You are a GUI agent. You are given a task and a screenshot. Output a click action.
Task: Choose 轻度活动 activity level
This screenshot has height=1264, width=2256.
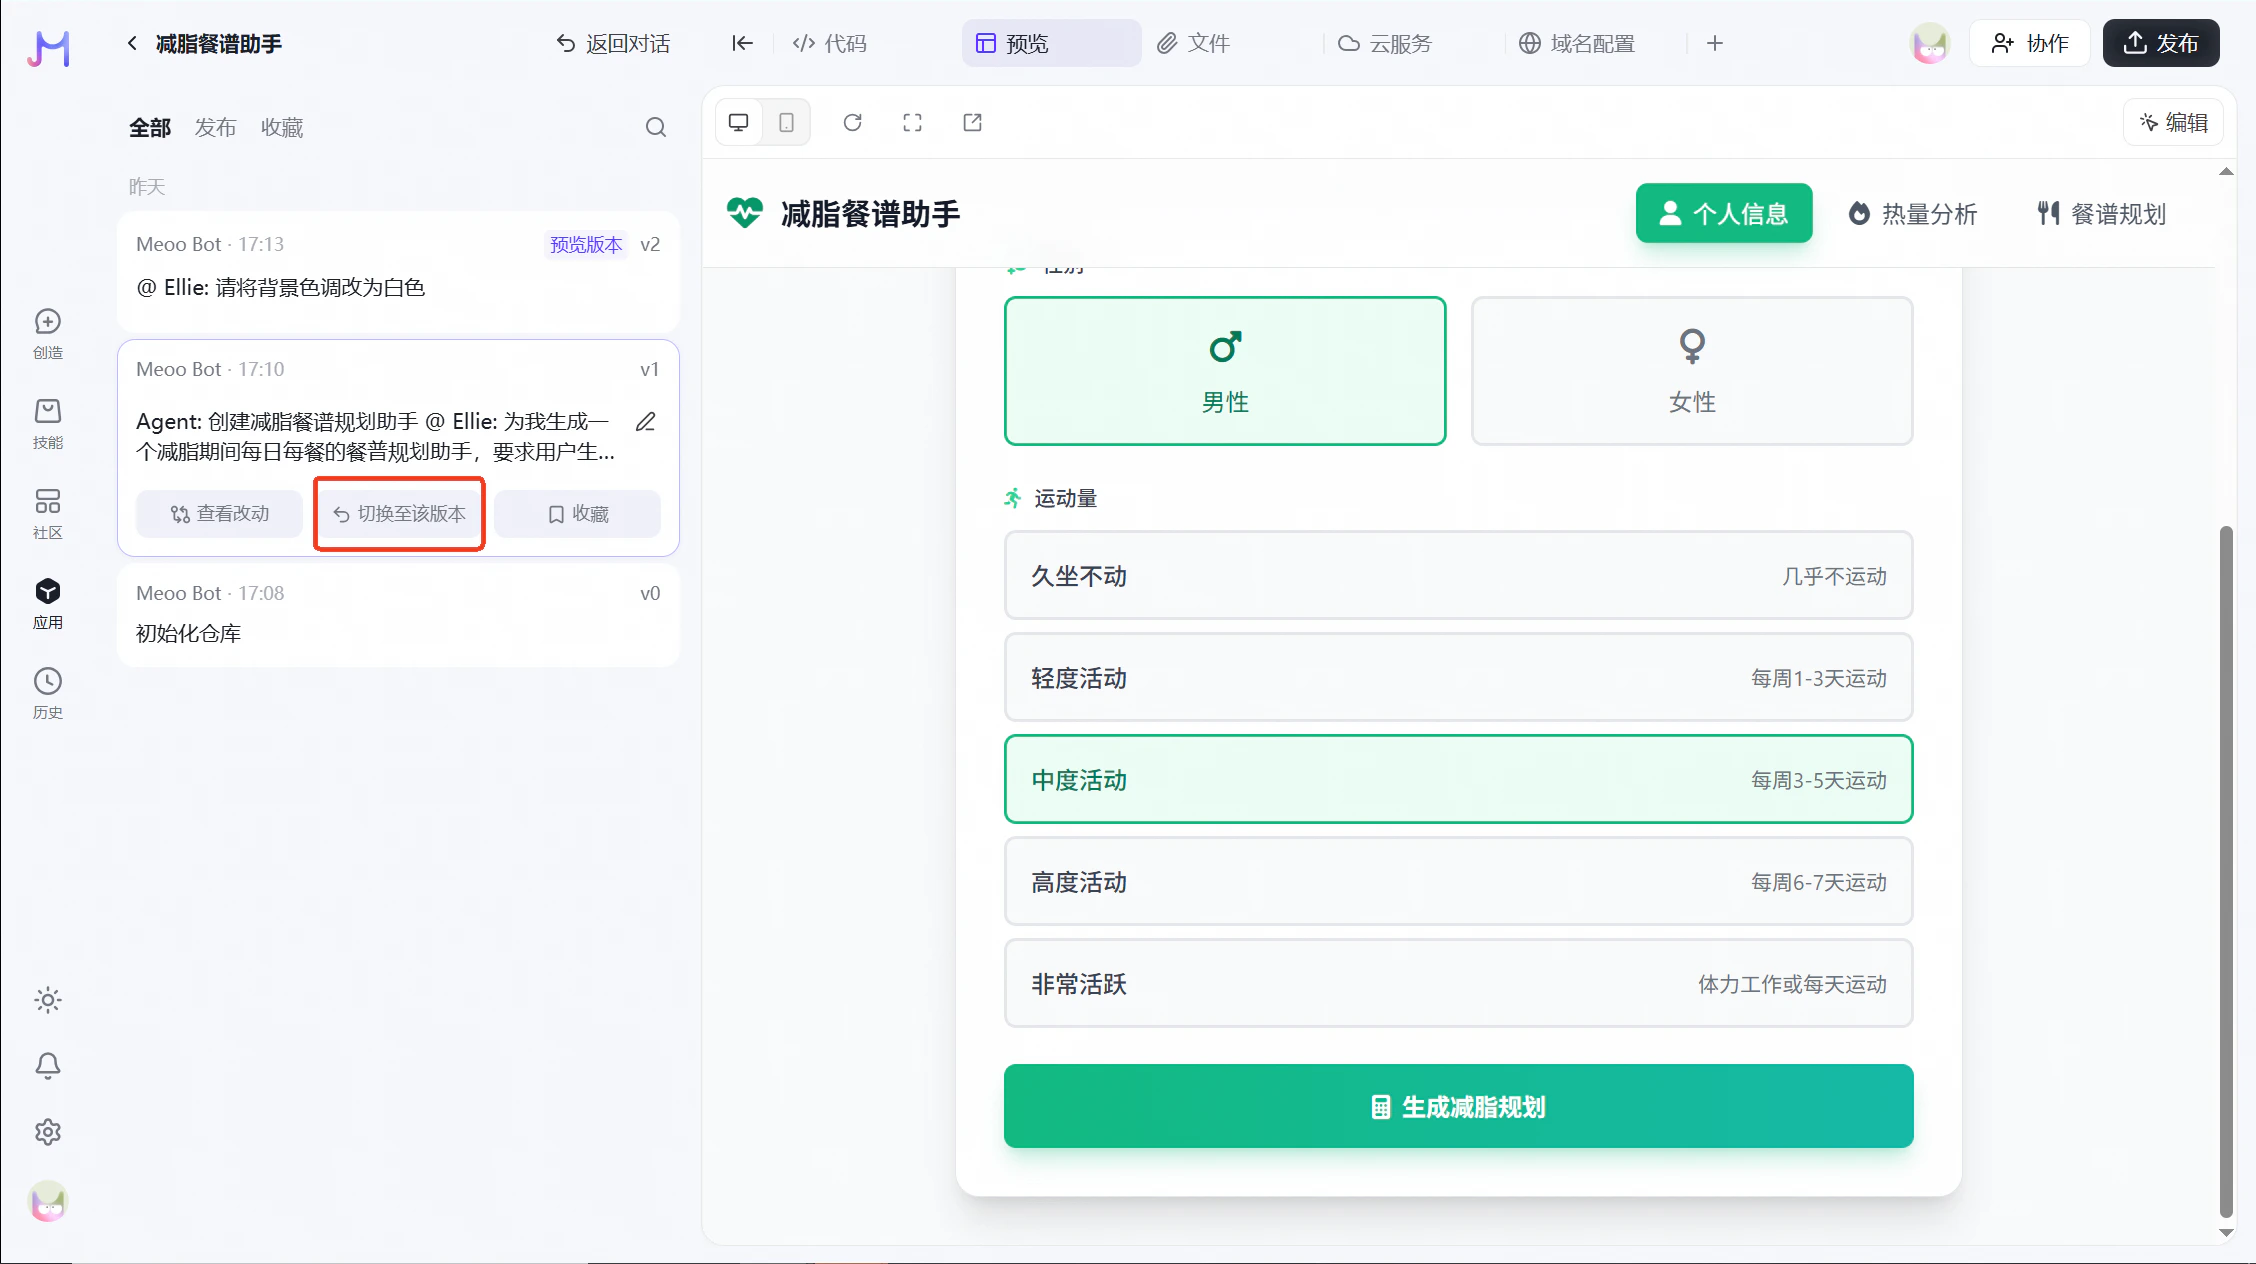[x=1458, y=678]
